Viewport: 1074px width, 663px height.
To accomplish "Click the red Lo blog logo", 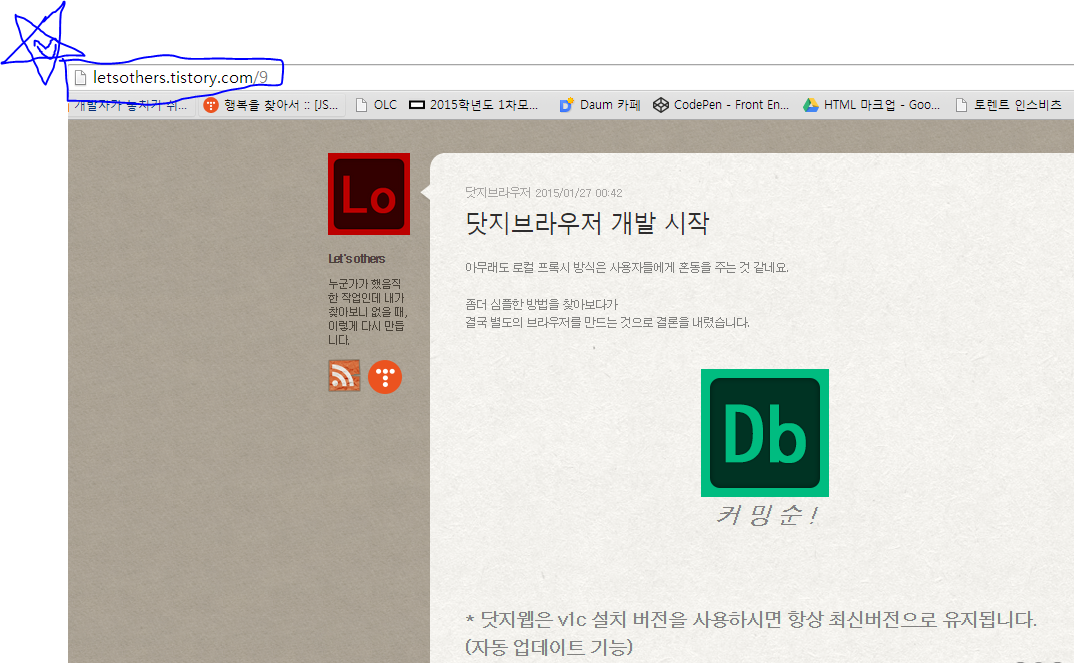I will point(369,194).
